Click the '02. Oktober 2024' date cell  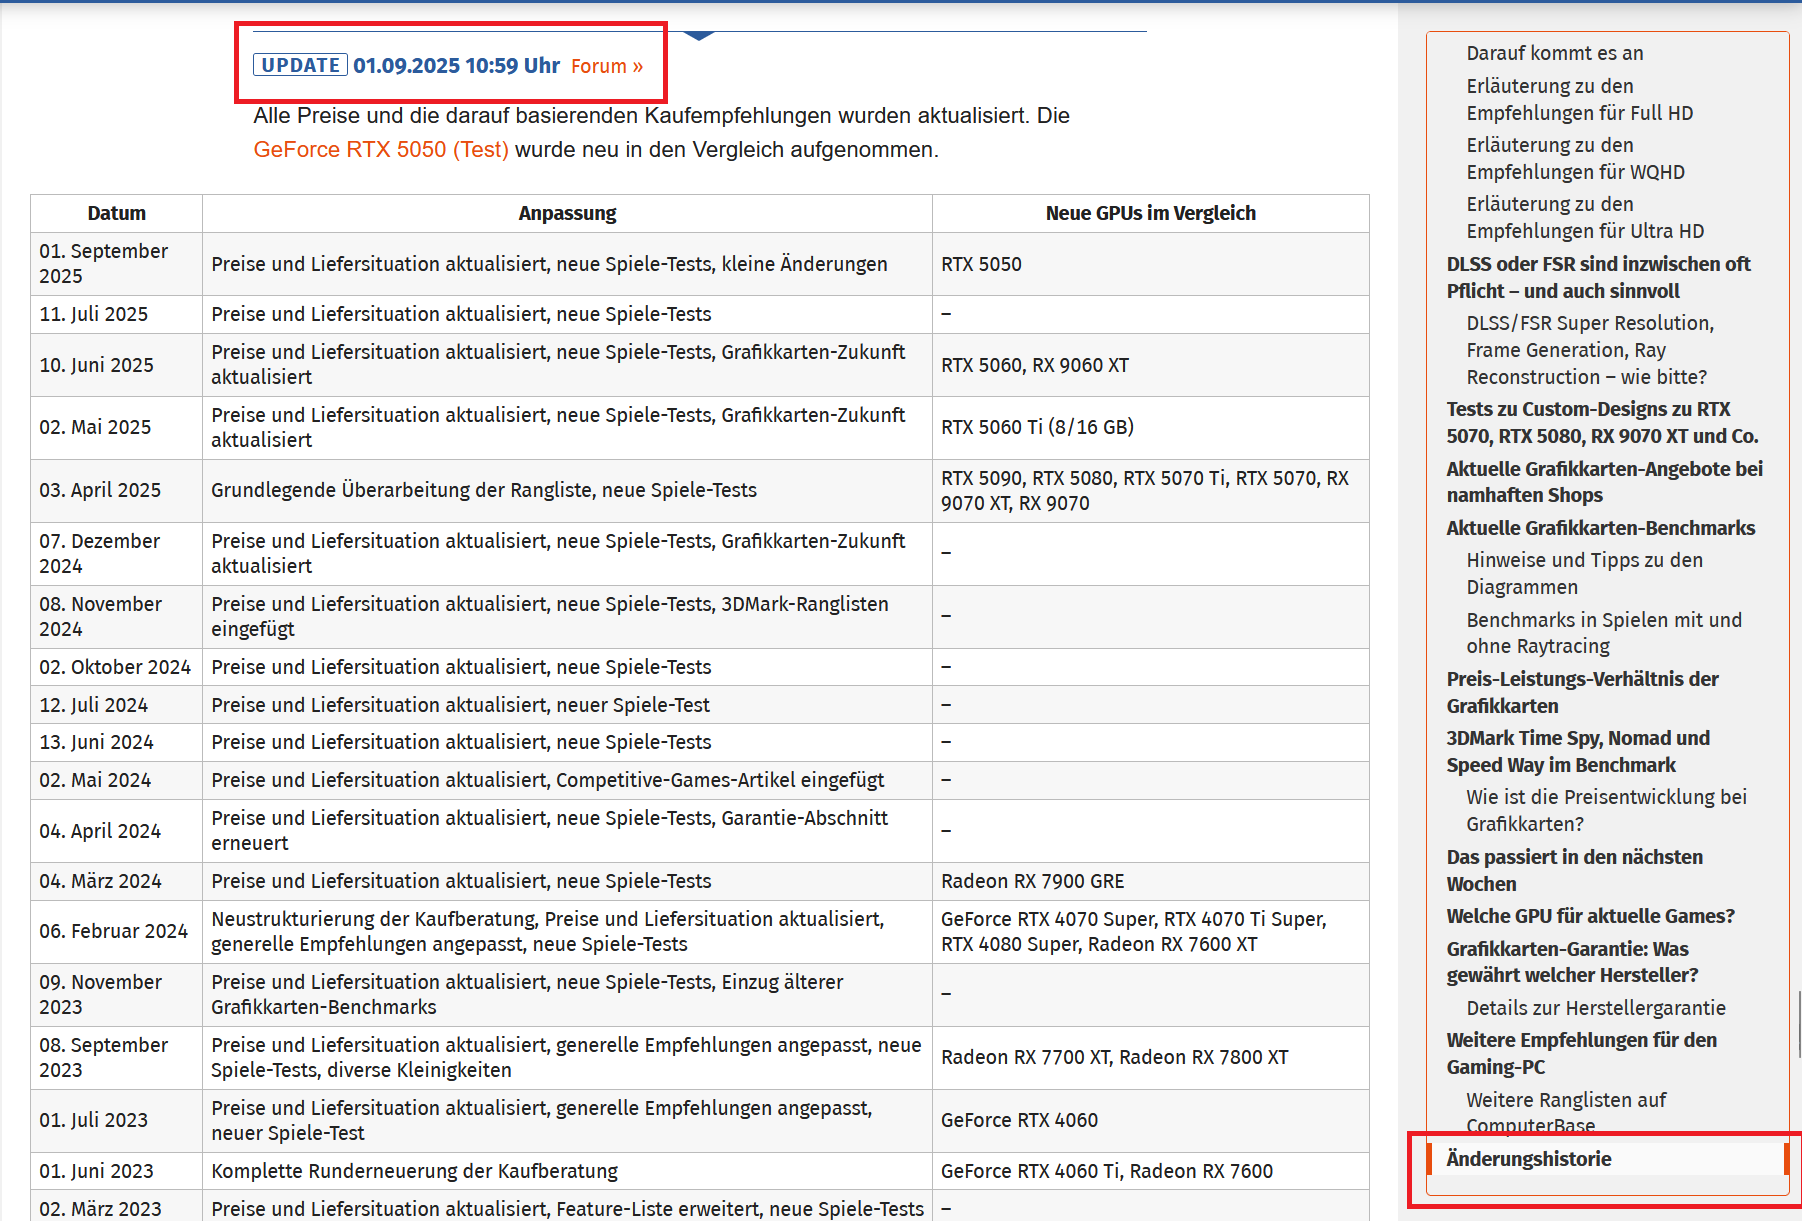[x=117, y=667]
